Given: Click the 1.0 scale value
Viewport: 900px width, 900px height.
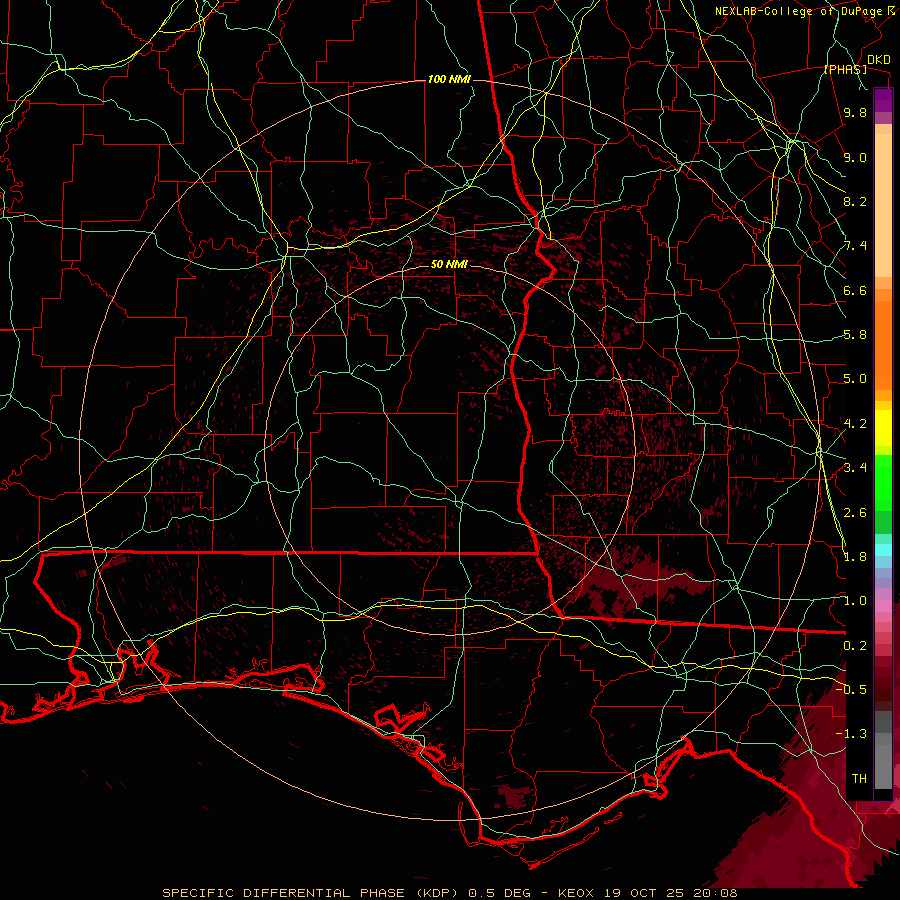Looking at the screenshot, I should pyautogui.click(x=855, y=601).
